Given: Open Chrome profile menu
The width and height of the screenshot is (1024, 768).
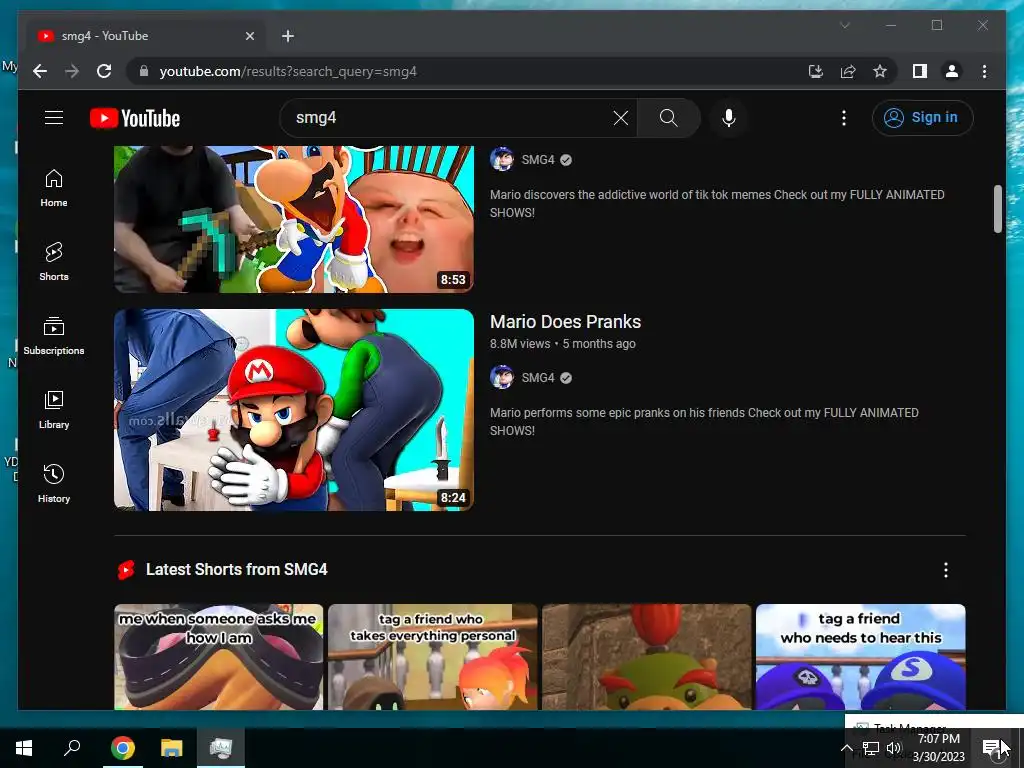Looking at the screenshot, I should click(952, 71).
